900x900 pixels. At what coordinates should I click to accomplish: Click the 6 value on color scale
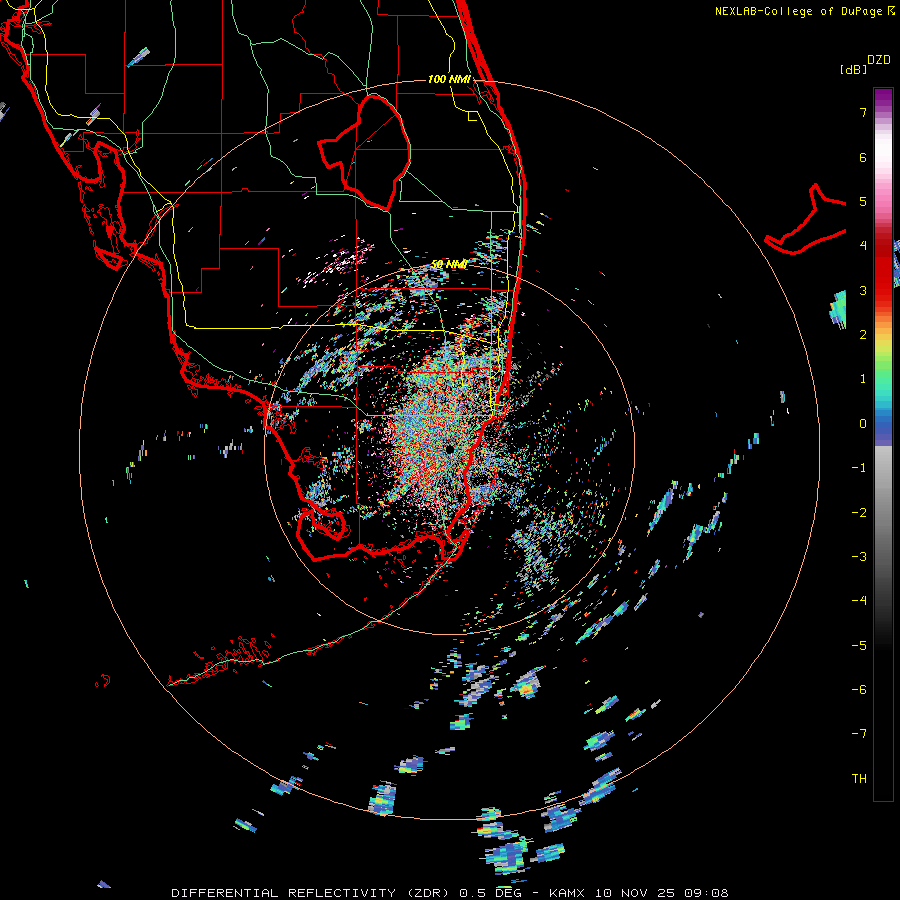click(863, 157)
